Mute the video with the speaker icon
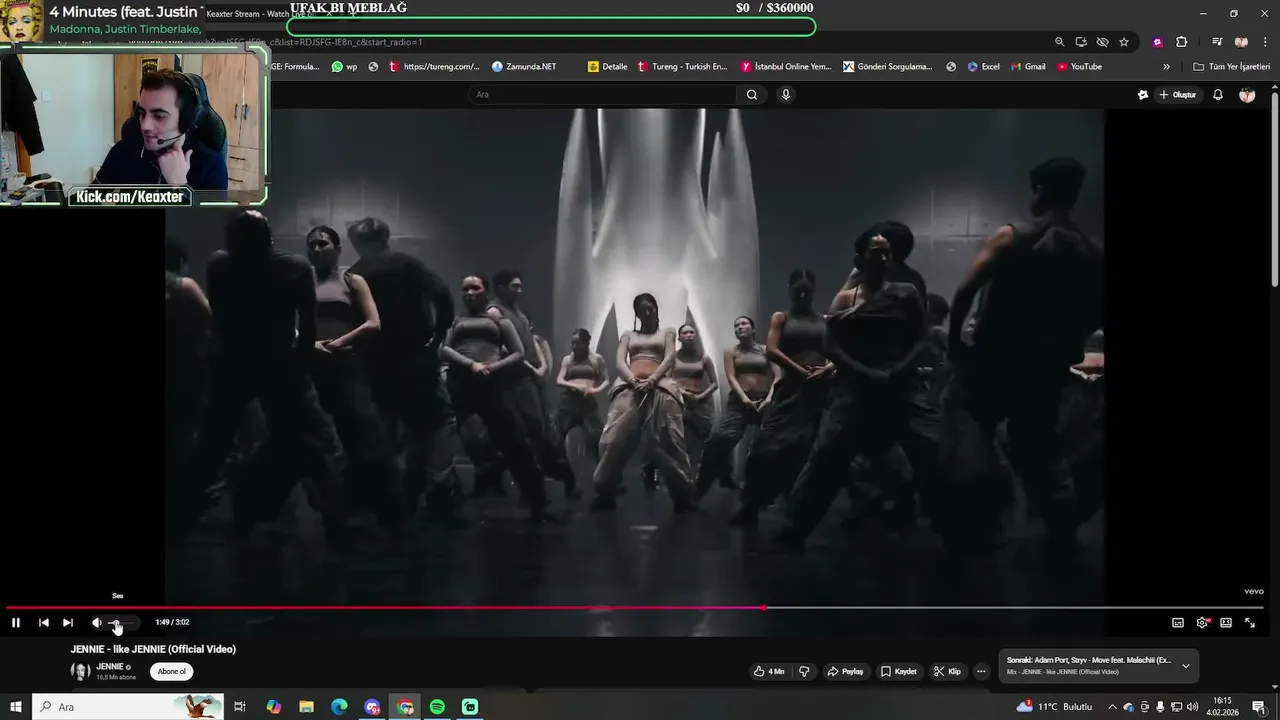The height and width of the screenshot is (720, 1280). click(x=97, y=622)
